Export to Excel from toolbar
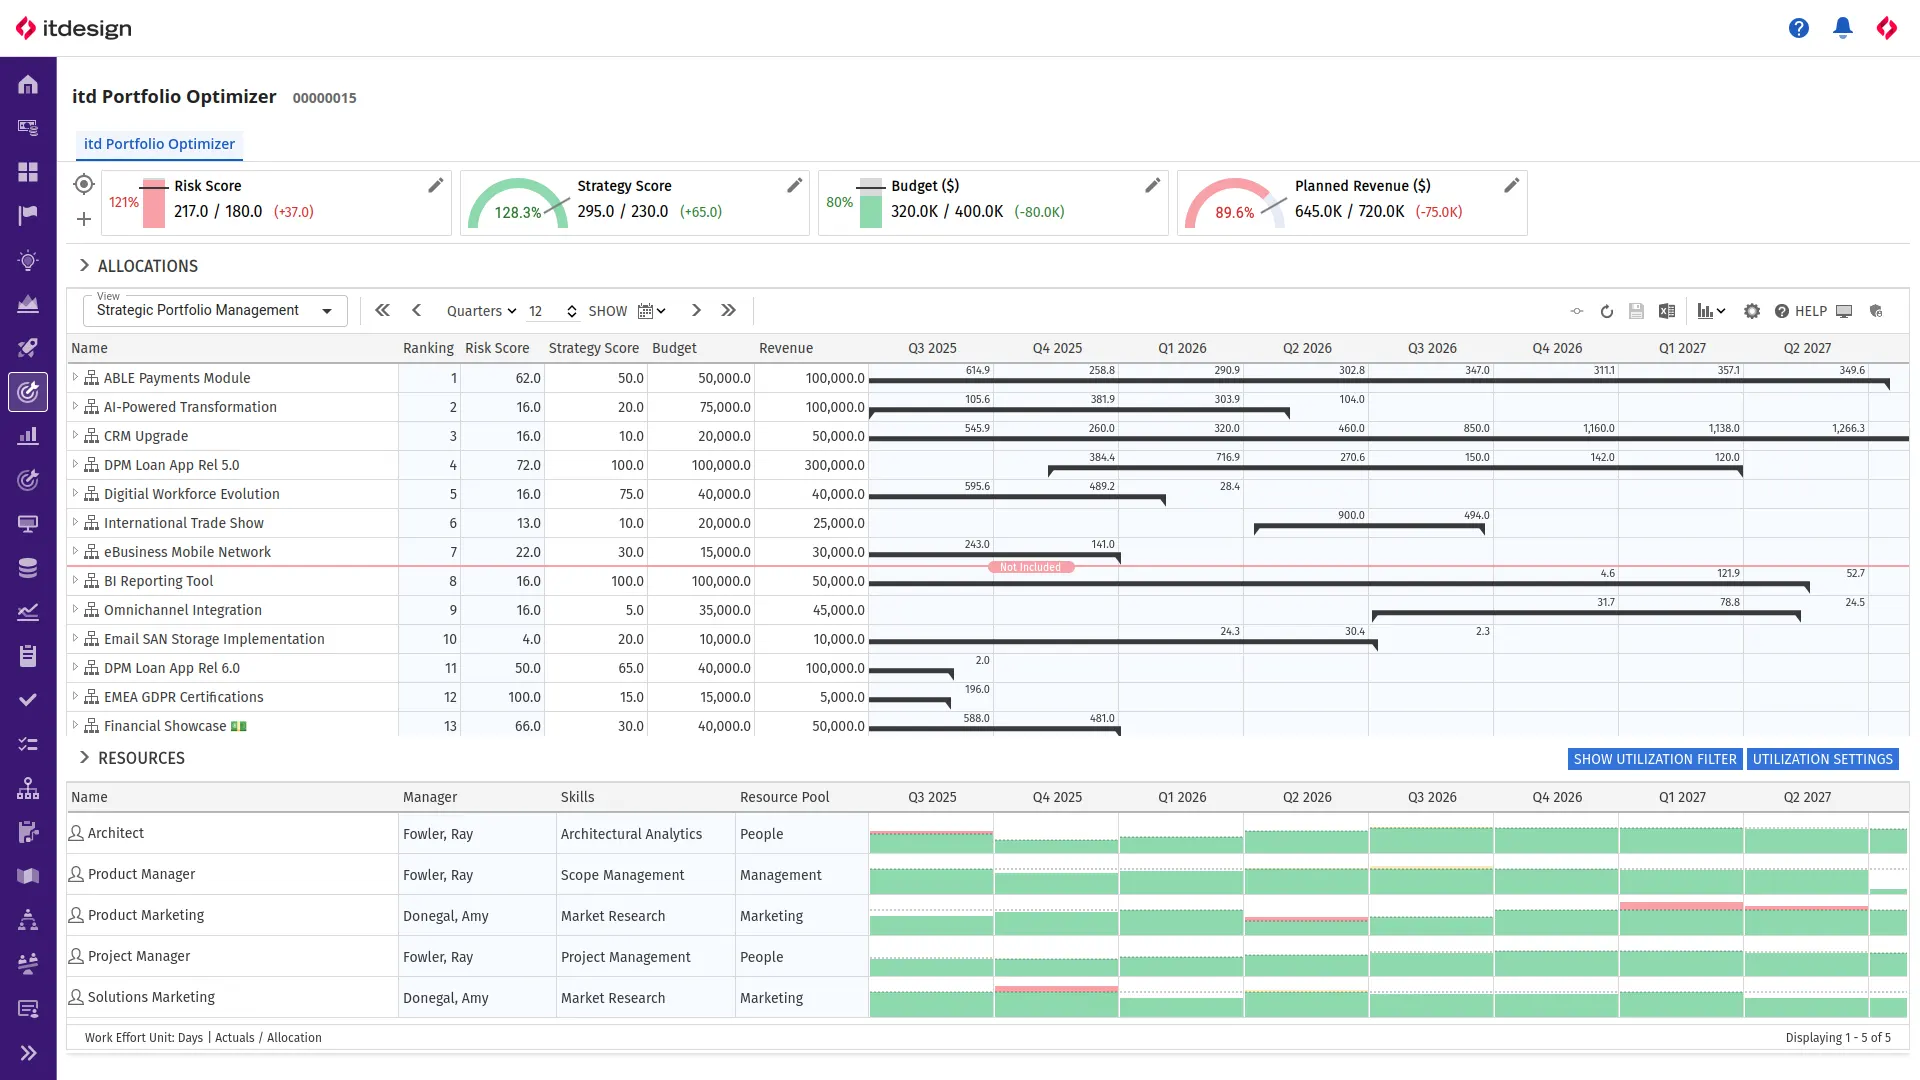This screenshot has width=1920, height=1080. click(1667, 311)
